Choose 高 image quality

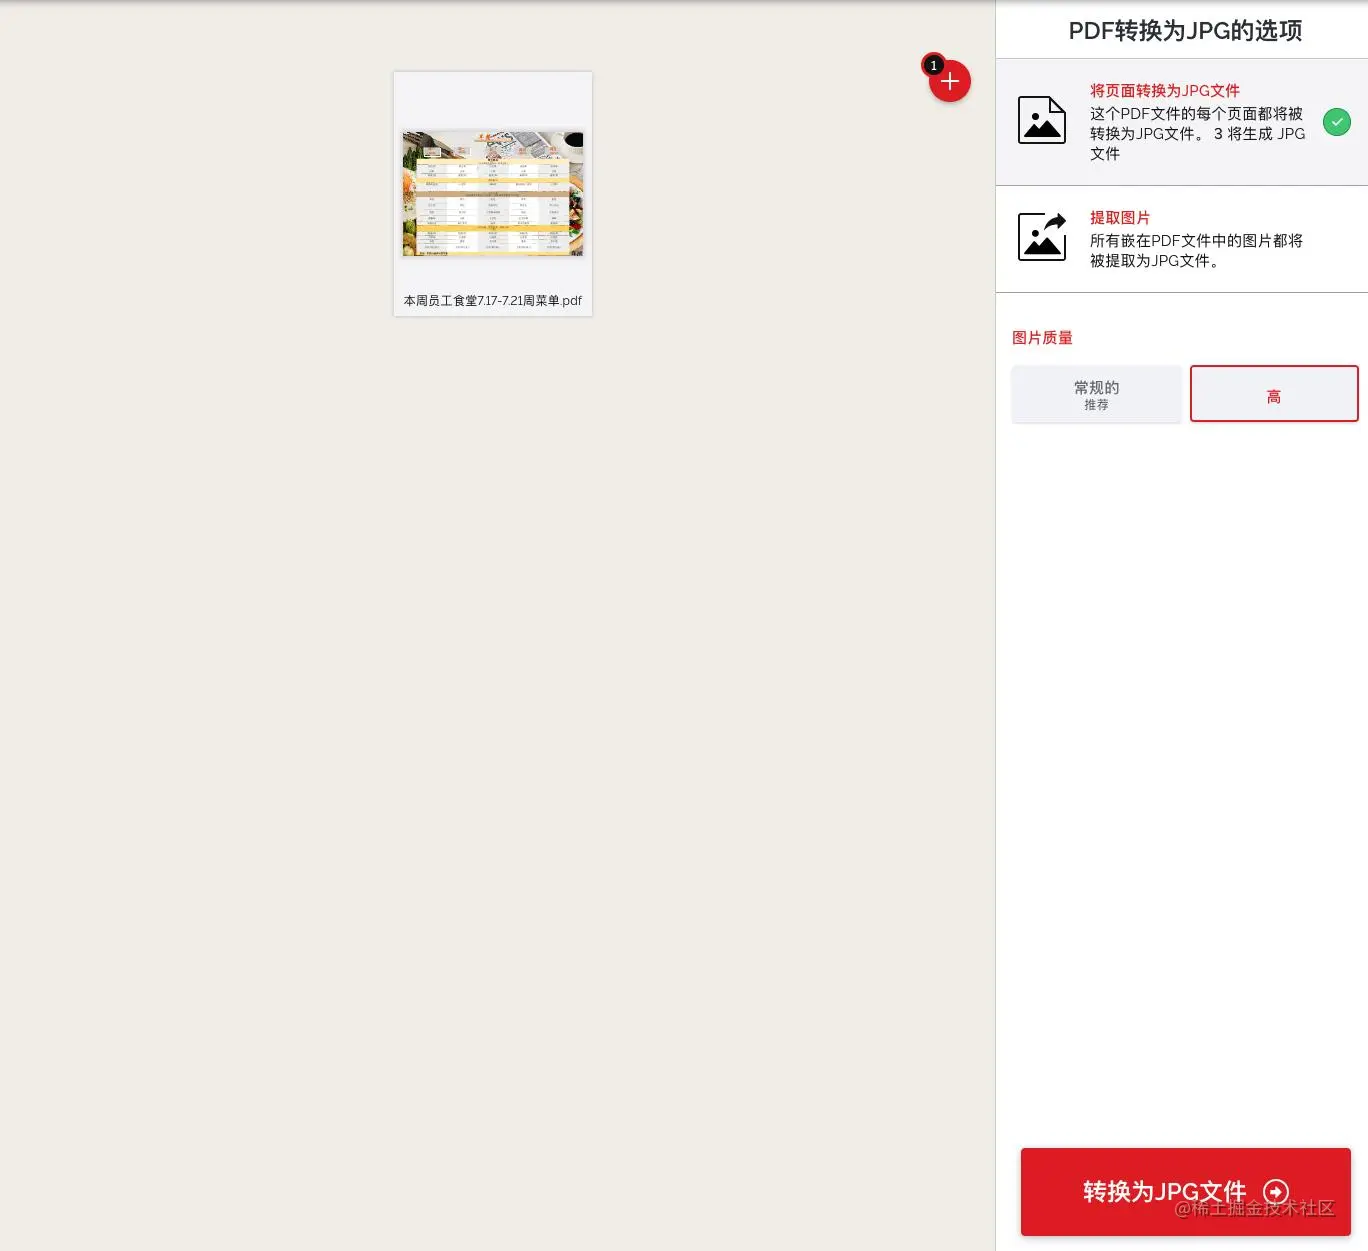(1274, 394)
